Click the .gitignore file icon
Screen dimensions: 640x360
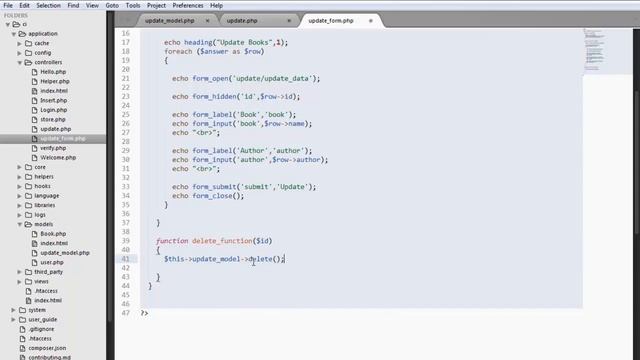pos(22,329)
